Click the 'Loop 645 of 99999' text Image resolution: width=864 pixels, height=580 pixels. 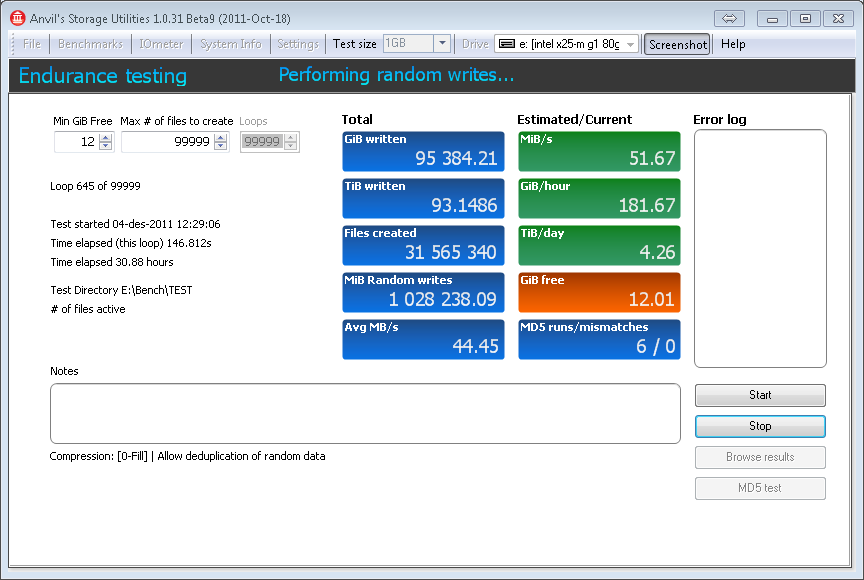(95, 186)
